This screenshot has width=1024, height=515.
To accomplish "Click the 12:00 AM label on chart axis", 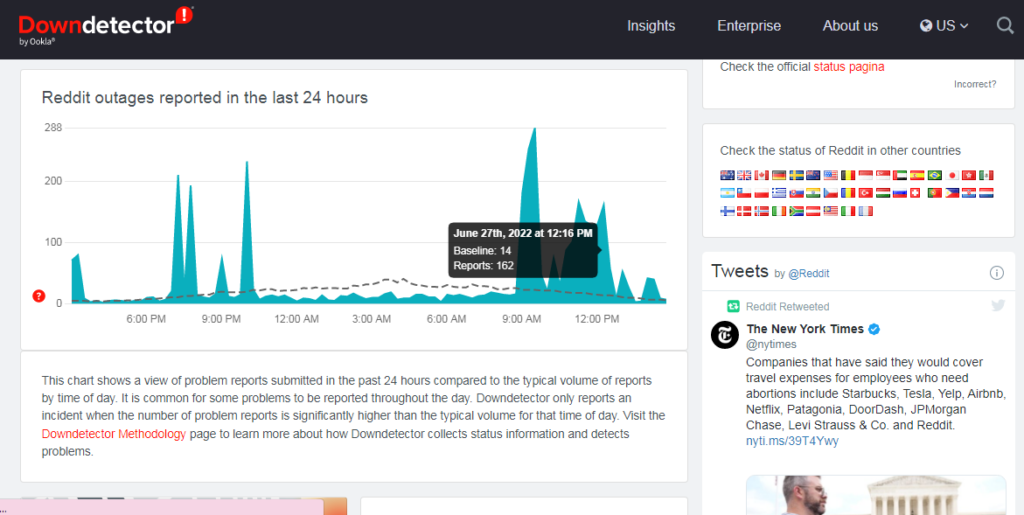I will click(x=296, y=319).
